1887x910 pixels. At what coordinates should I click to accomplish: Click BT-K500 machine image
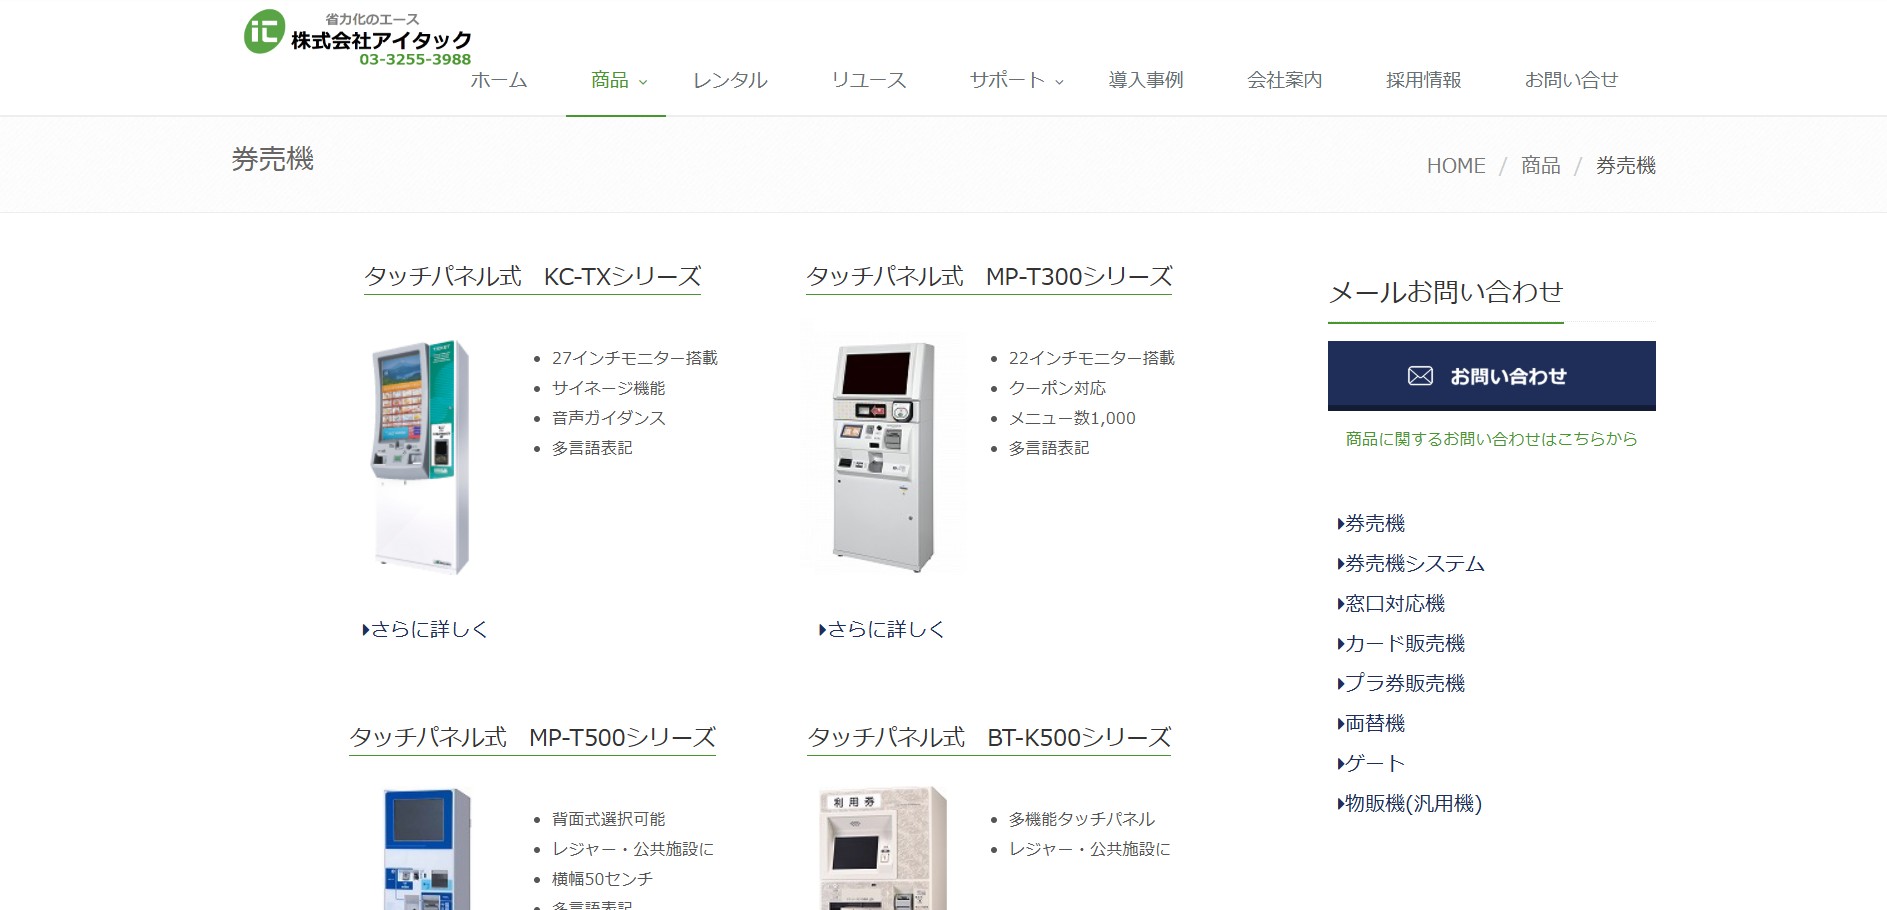pyautogui.click(x=883, y=848)
